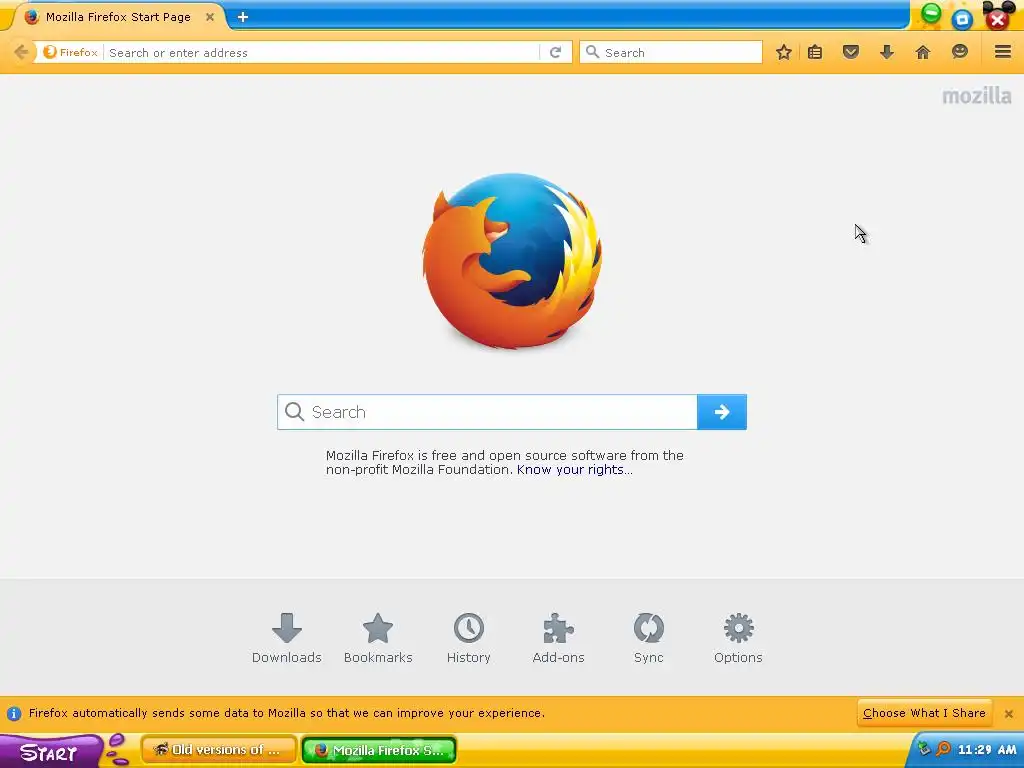Open the toolbar downloads arrow icon
Image resolution: width=1024 pixels, height=768 pixels.
click(x=887, y=52)
